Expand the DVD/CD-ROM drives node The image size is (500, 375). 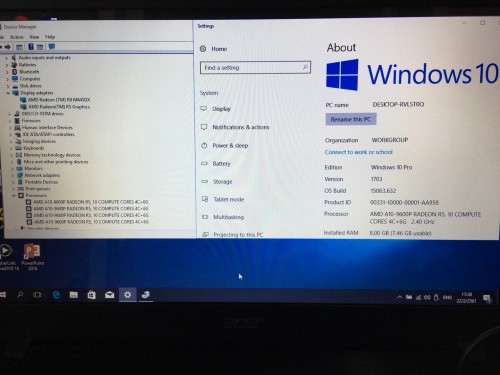(x=10, y=114)
